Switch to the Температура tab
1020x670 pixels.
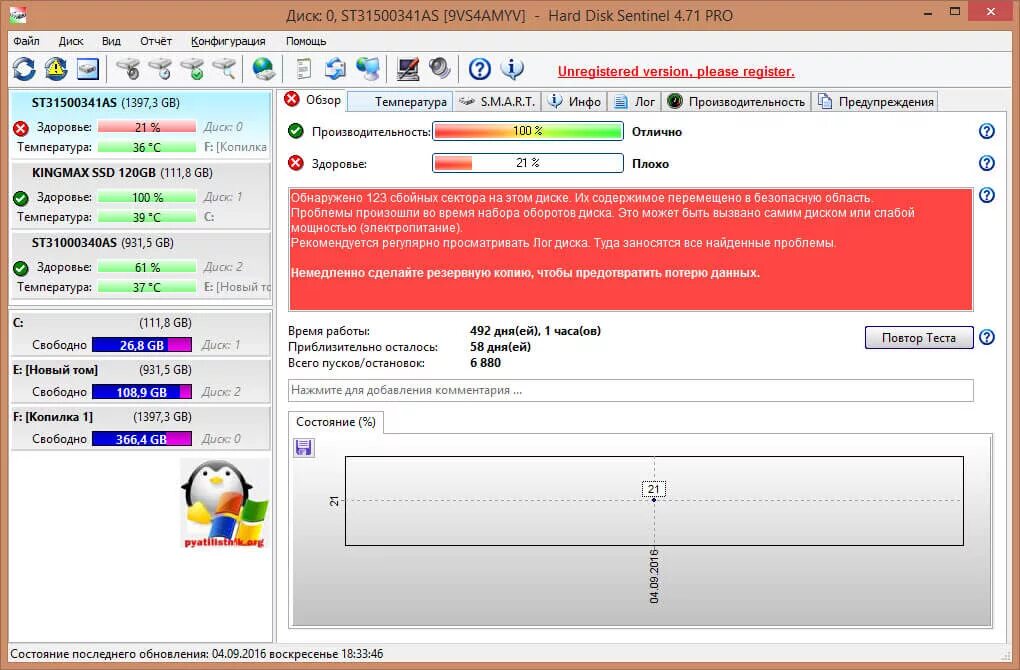click(x=400, y=102)
